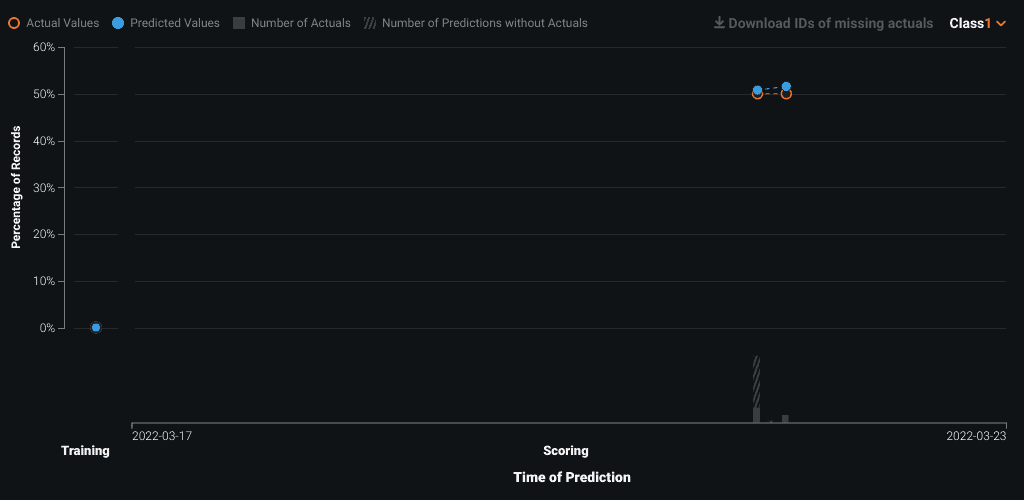The height and width of the screenshot is (500, 1024).
Task: Click the blue Predicted Values legend dot
Action: pyautogui.click(x=118, y=23)
